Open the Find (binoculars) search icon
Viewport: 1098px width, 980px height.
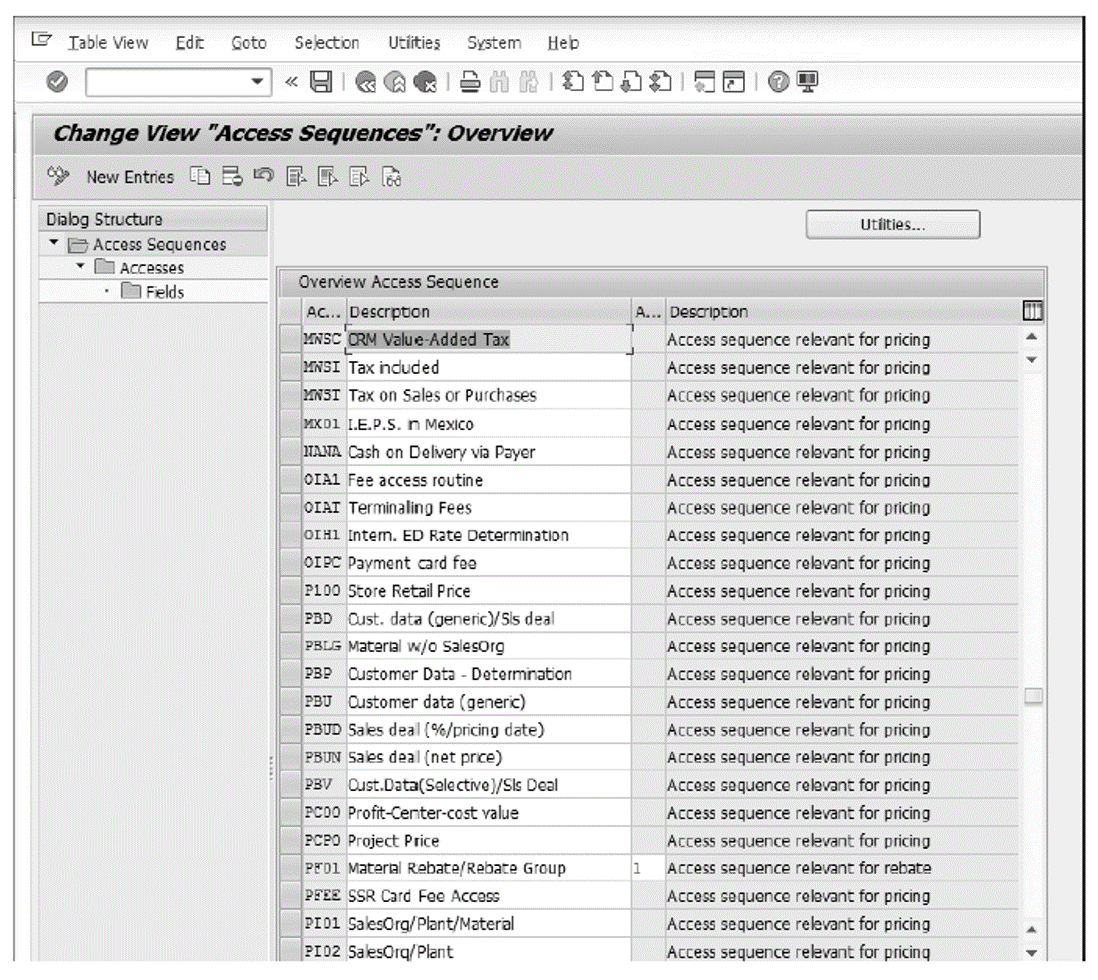[499, 81]
